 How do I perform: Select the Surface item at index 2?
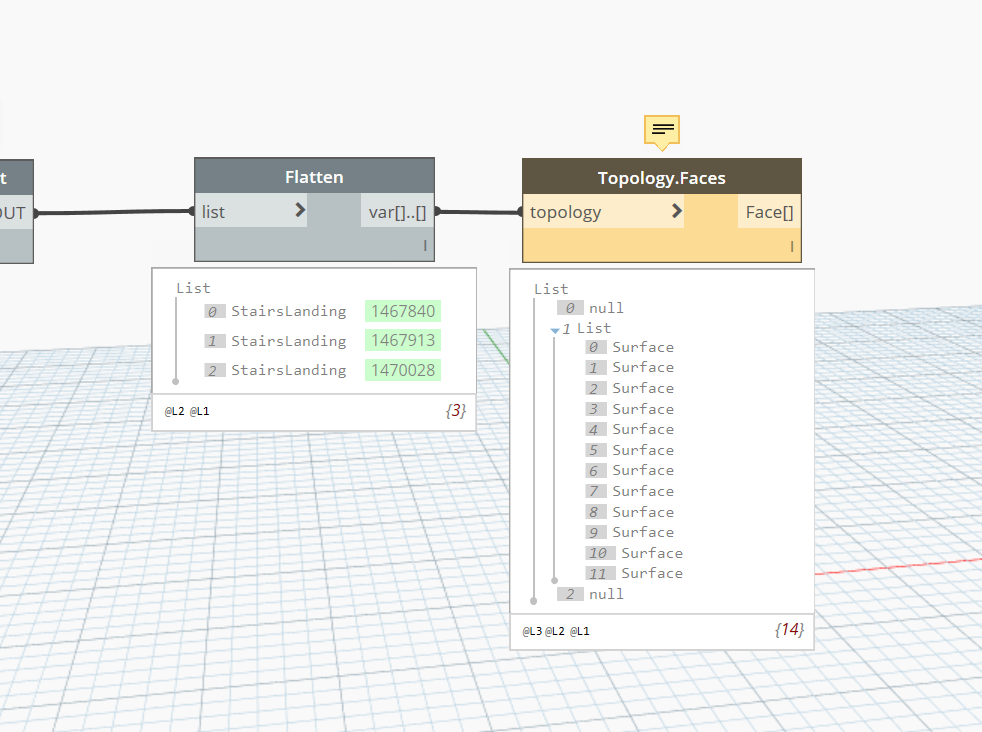pos(630,388)
